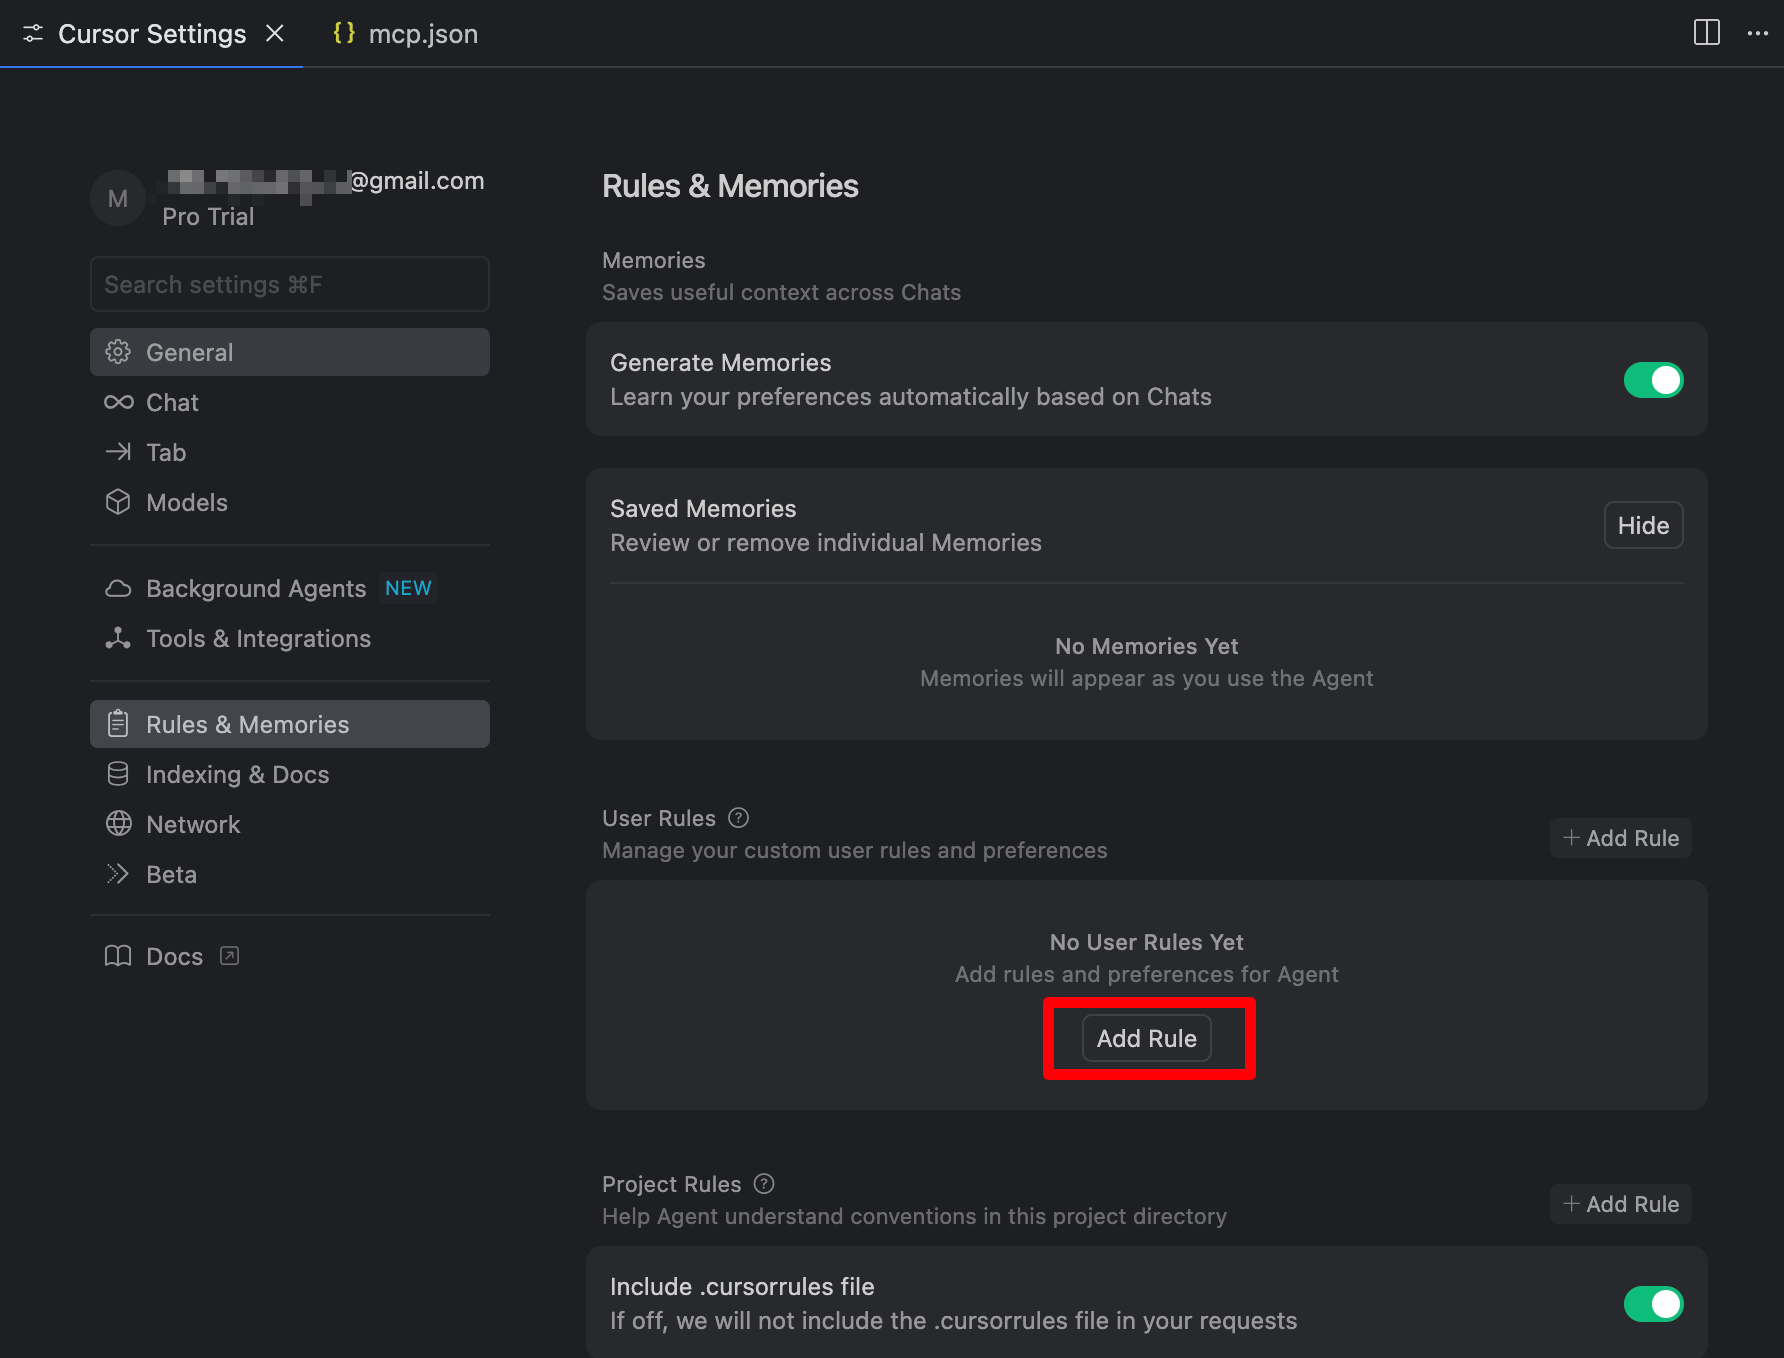Click the Rules & Memories page heading

(x=730, y=186)
